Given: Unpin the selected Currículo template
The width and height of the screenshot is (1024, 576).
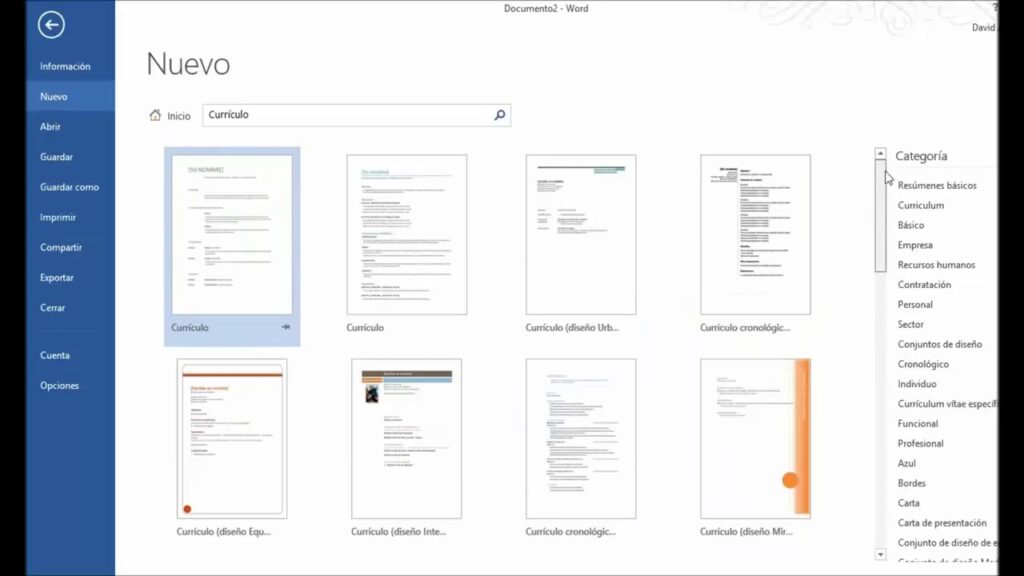Looking at the screenshot, I should click(285, 327).
